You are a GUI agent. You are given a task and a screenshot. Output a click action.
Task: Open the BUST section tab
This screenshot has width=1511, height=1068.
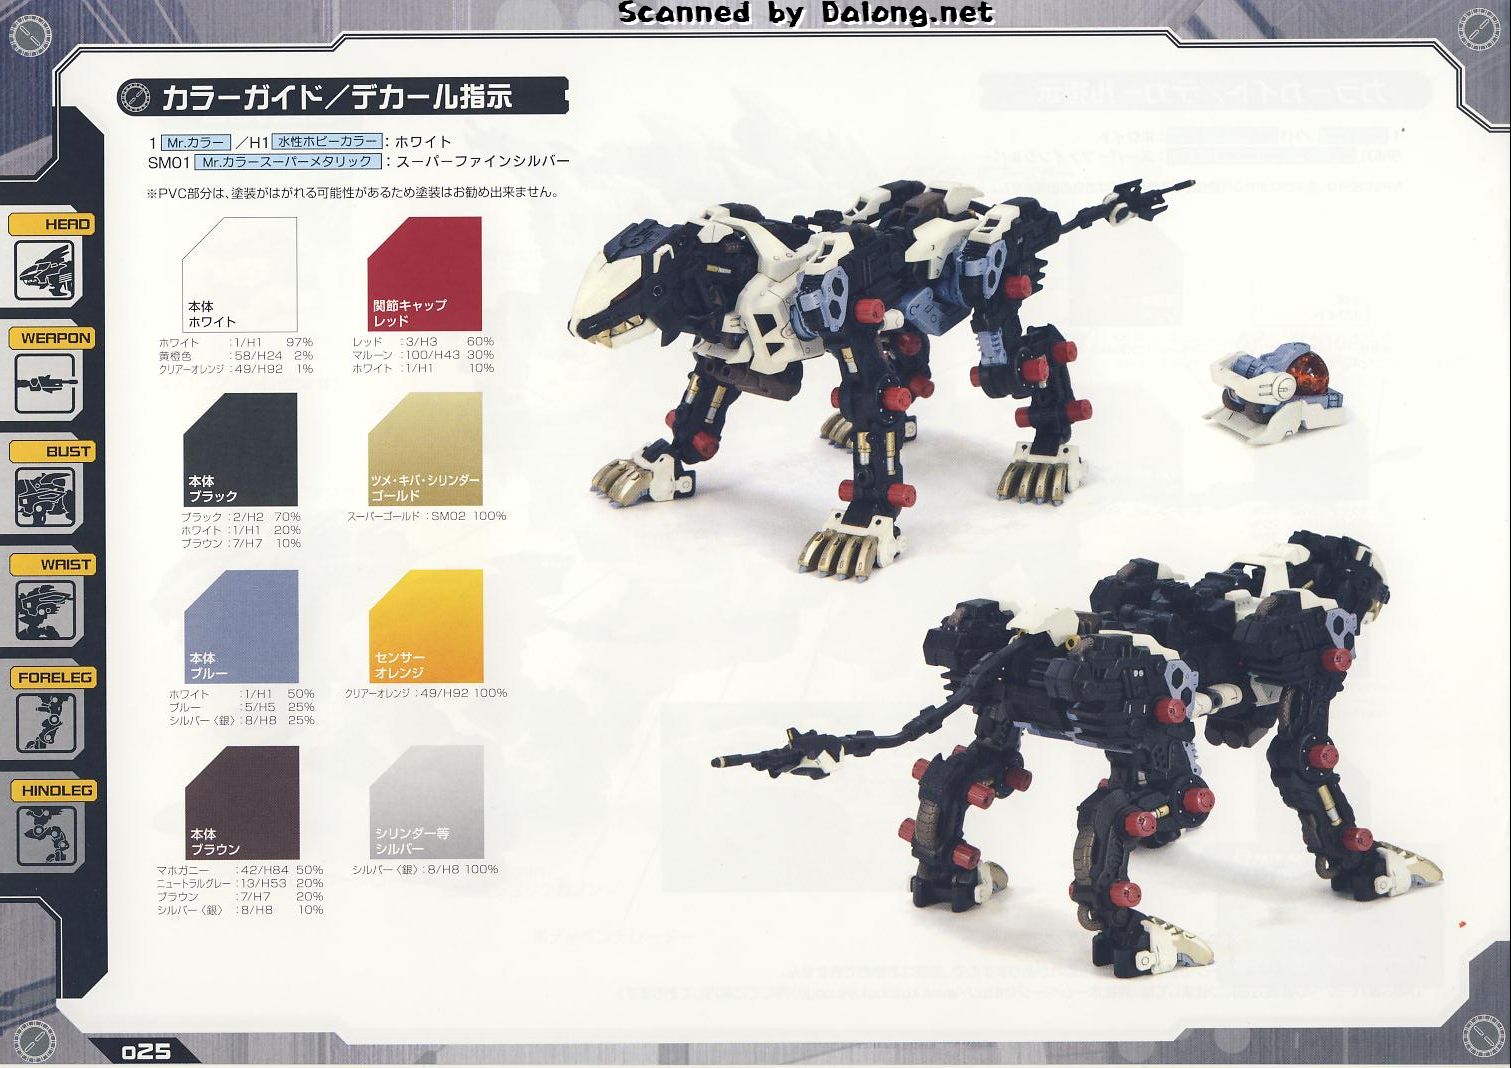point(52,451)
